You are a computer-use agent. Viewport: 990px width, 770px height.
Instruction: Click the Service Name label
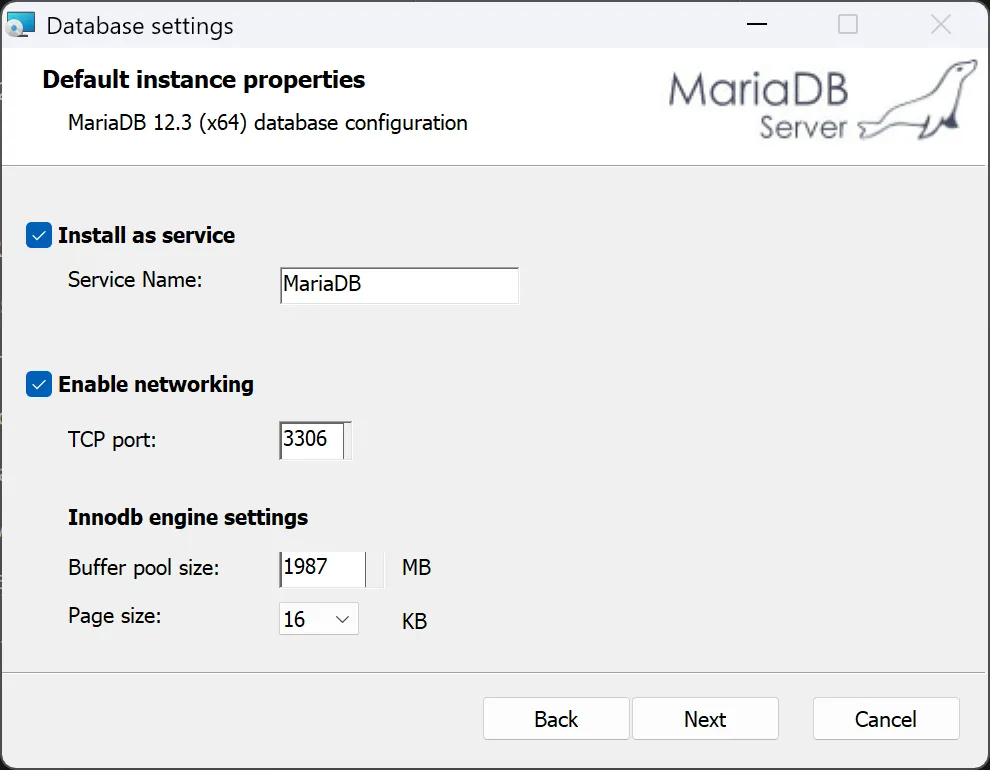point(135,280)
